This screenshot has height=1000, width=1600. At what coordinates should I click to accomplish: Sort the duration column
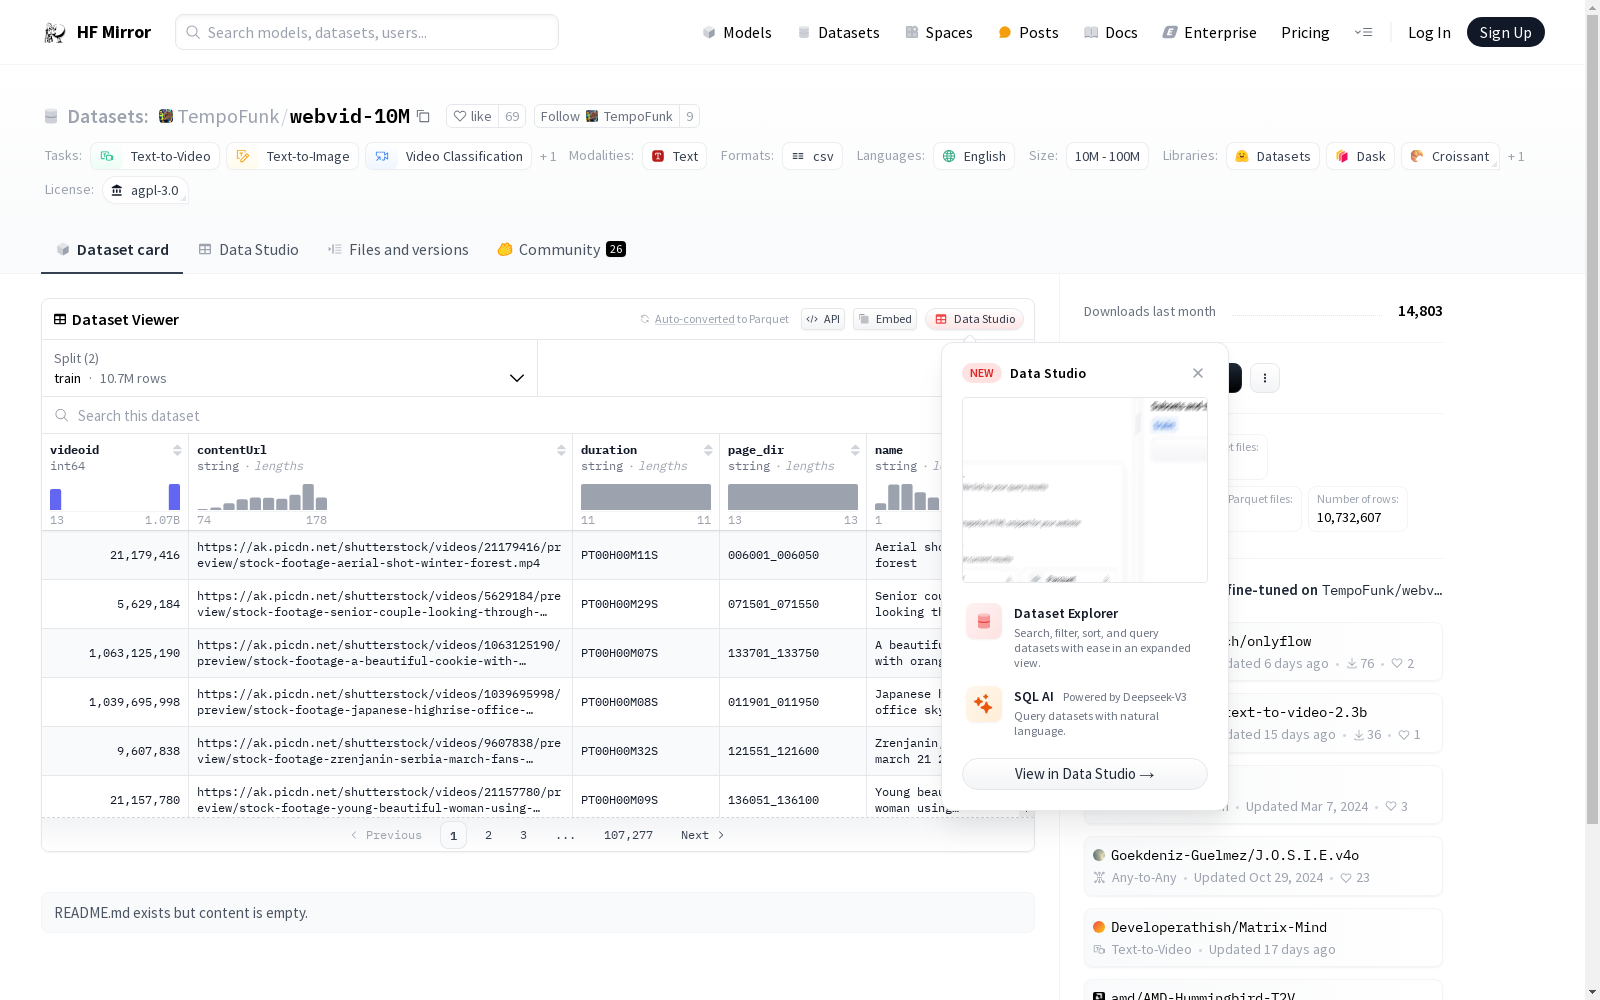coord(708,450)
